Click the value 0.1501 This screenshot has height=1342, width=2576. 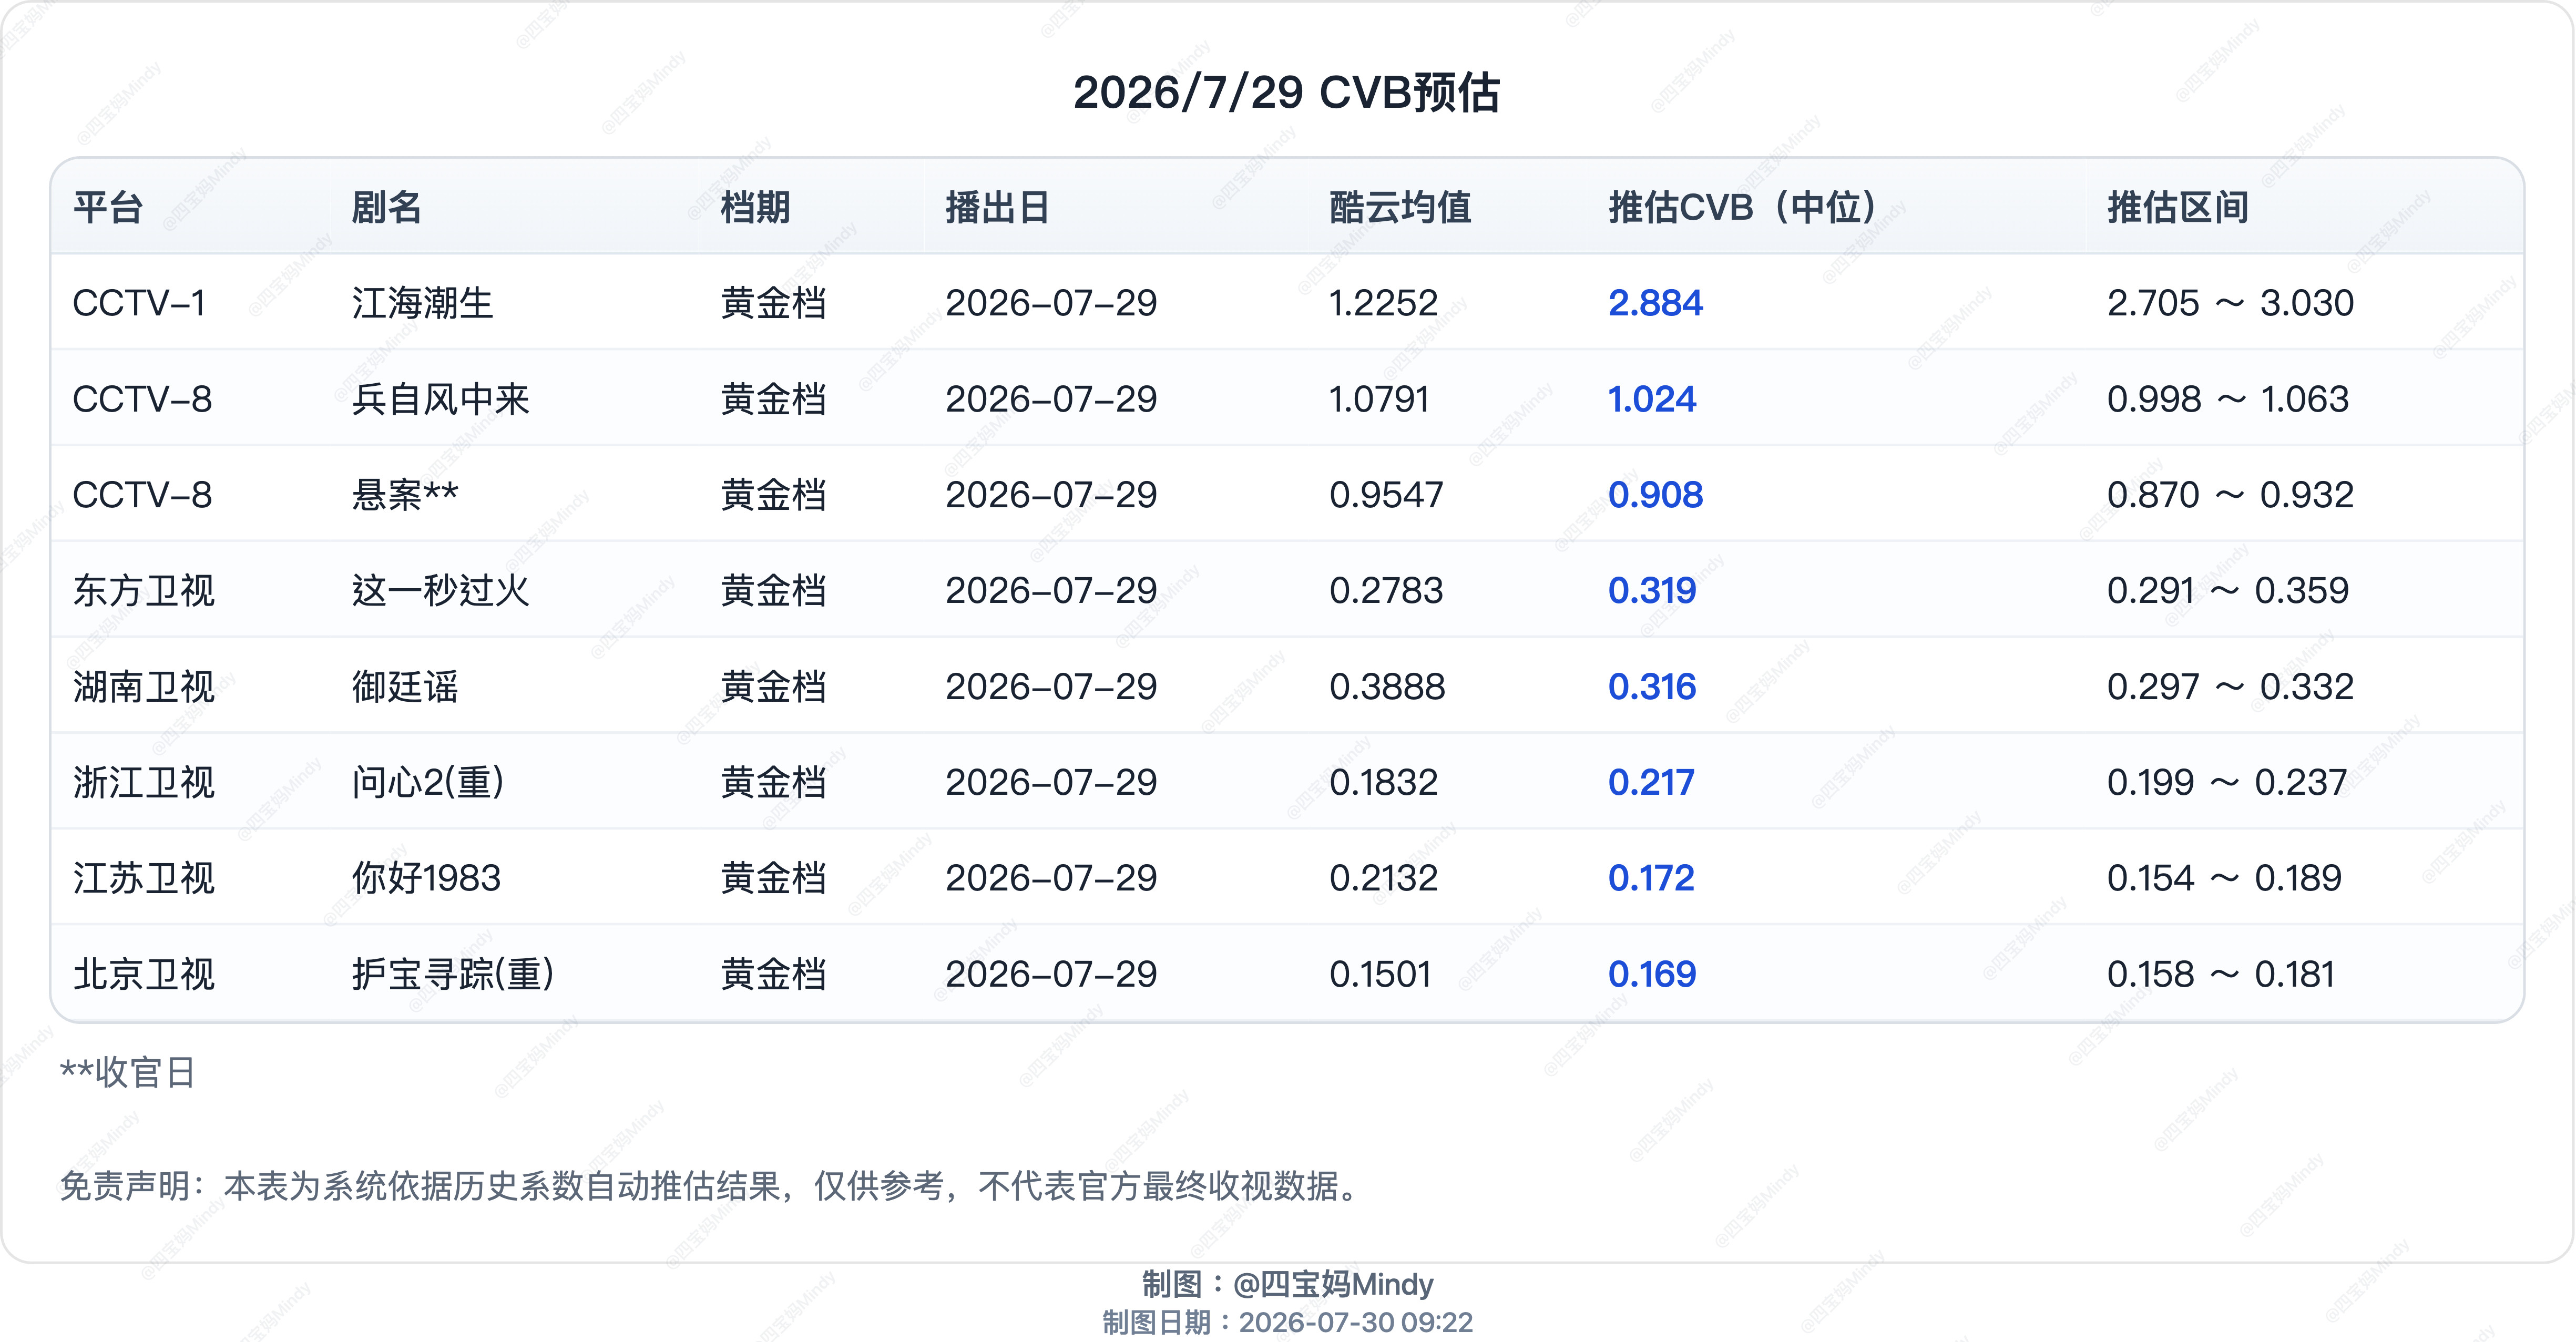point(1380,975)
